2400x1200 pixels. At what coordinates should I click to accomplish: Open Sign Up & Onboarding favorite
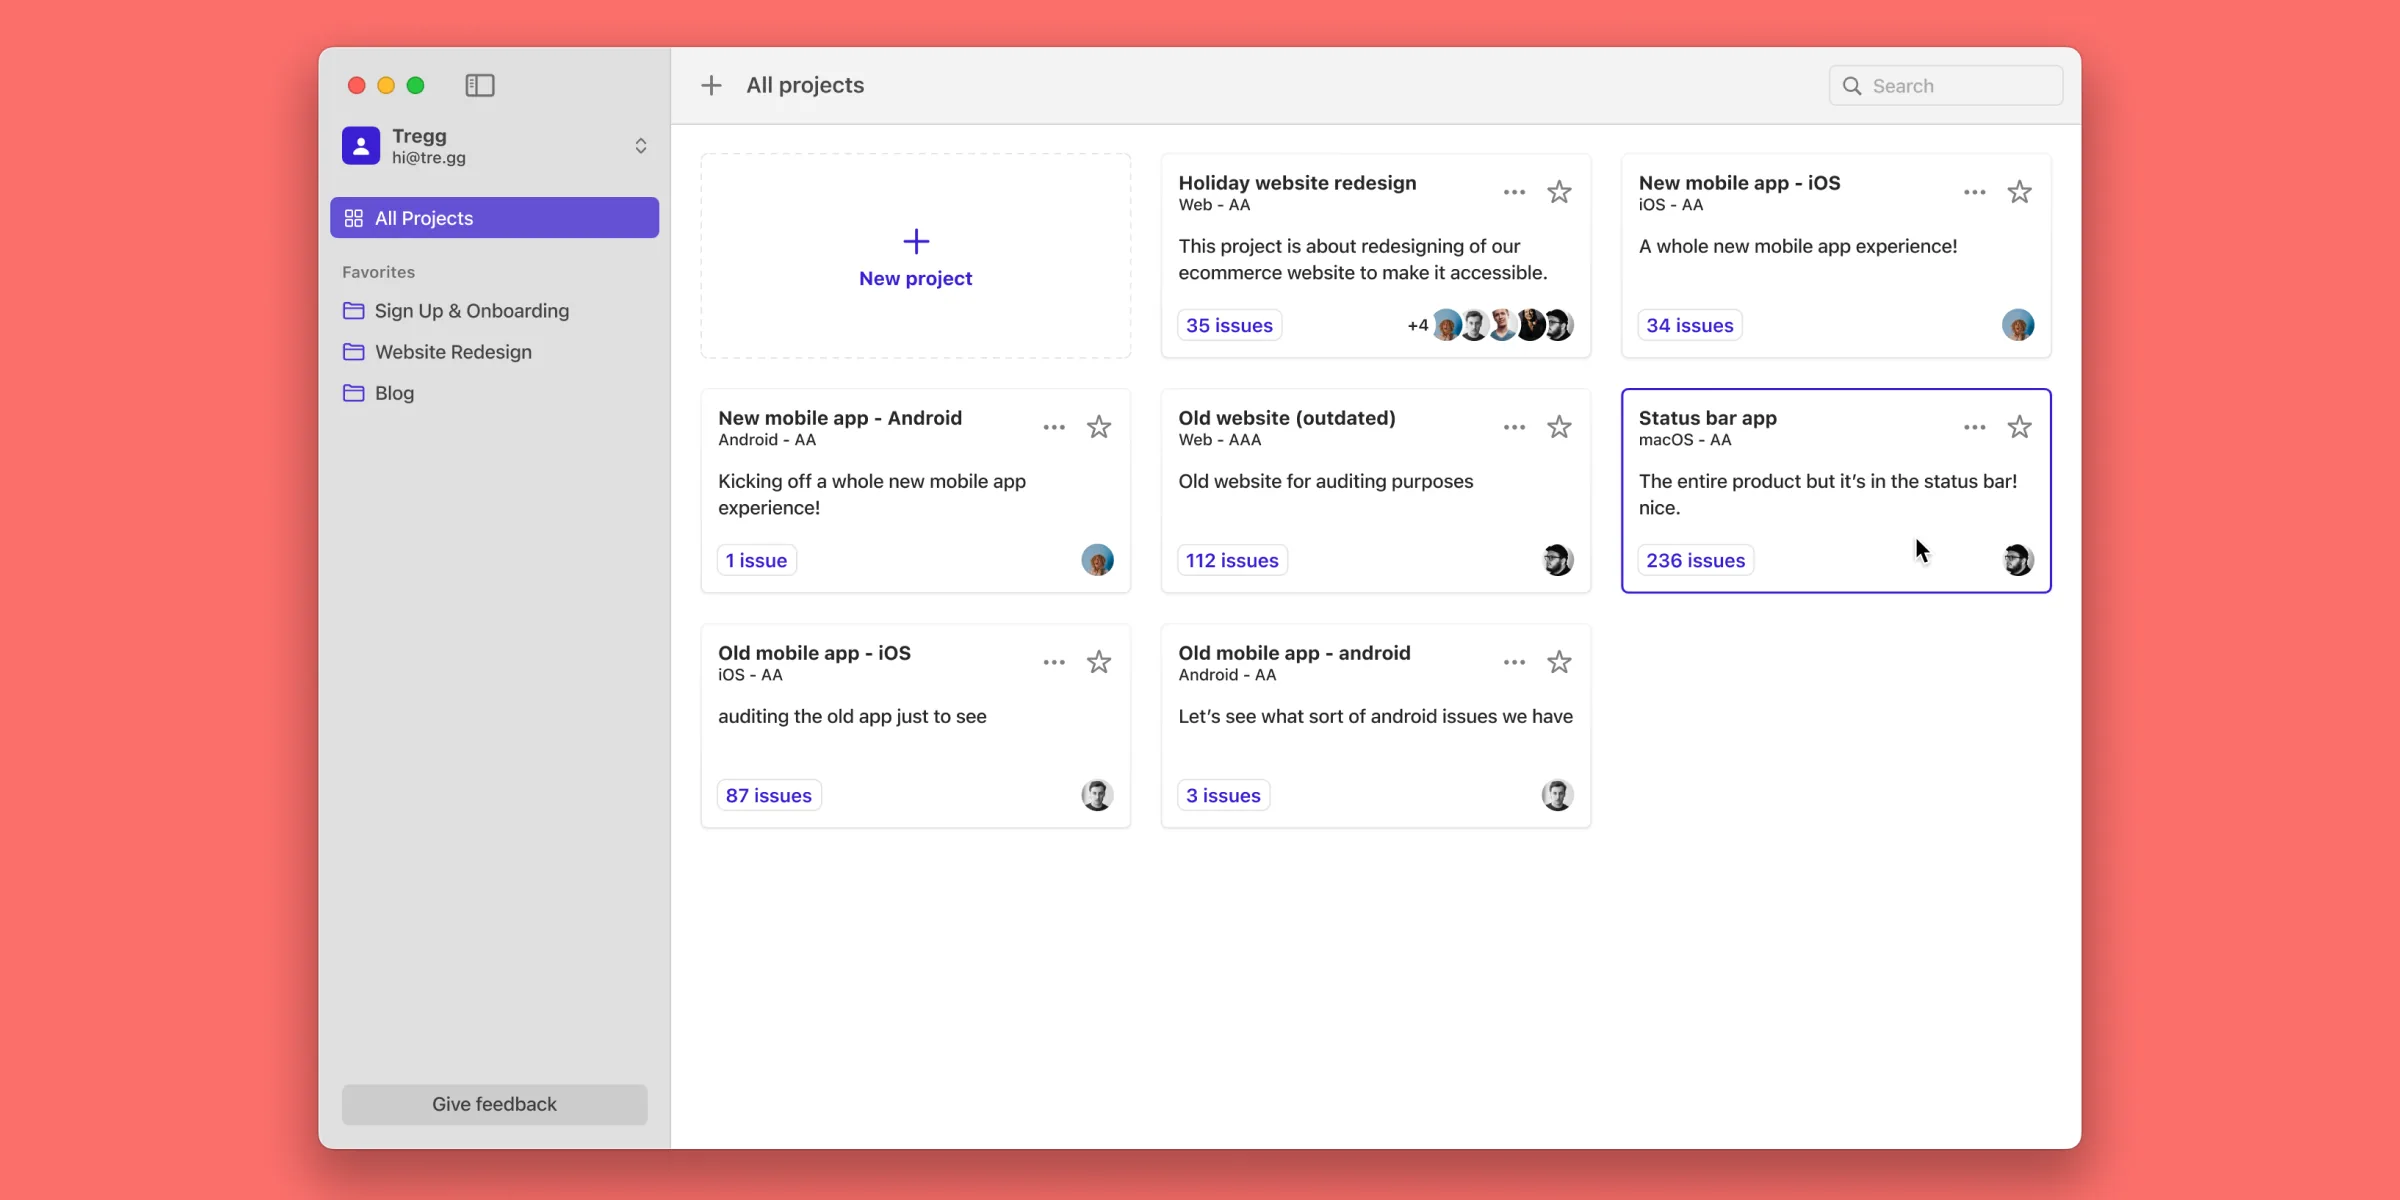[x=494, y=310]
